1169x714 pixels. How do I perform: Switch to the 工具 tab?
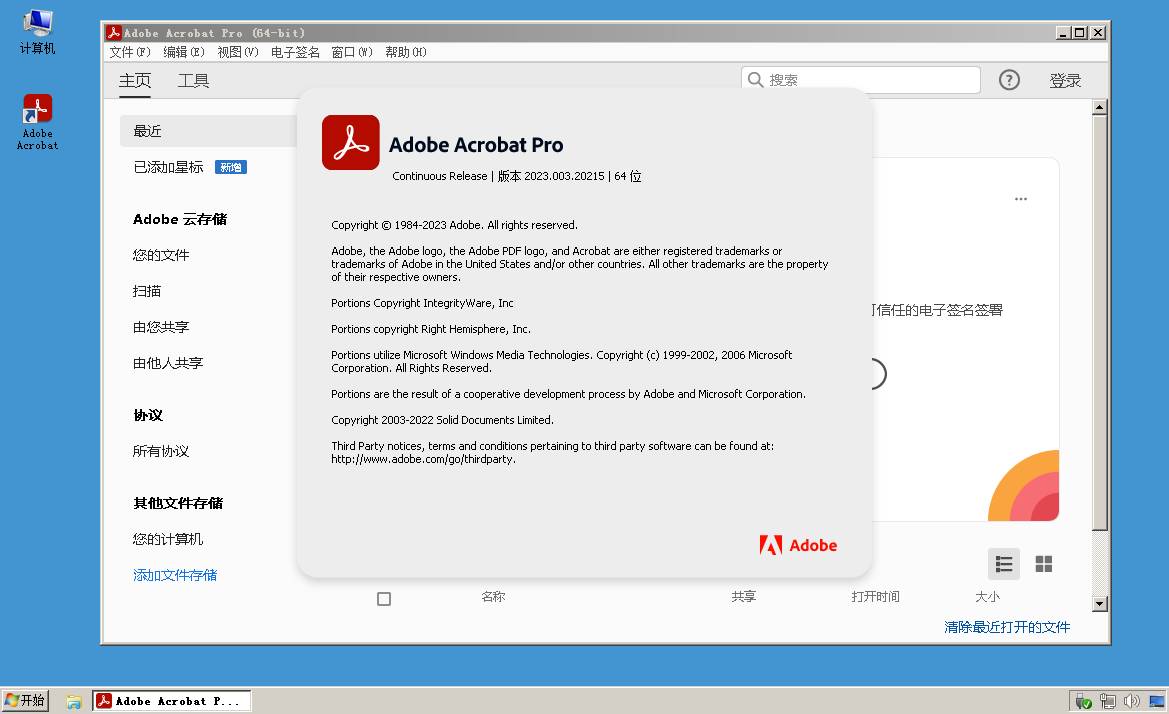(x=193, y=81)
